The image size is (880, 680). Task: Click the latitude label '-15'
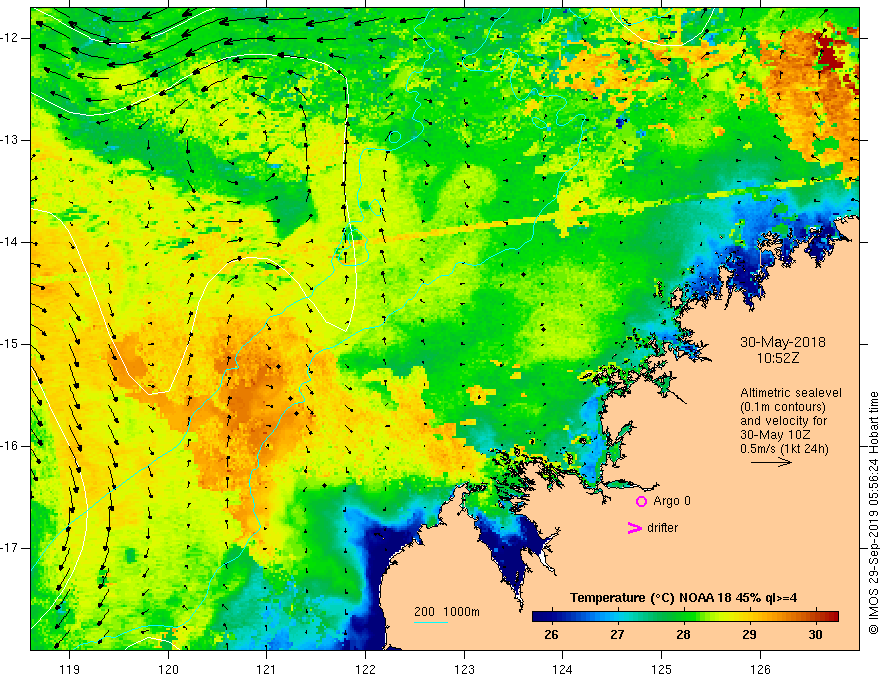pos(10,344)
